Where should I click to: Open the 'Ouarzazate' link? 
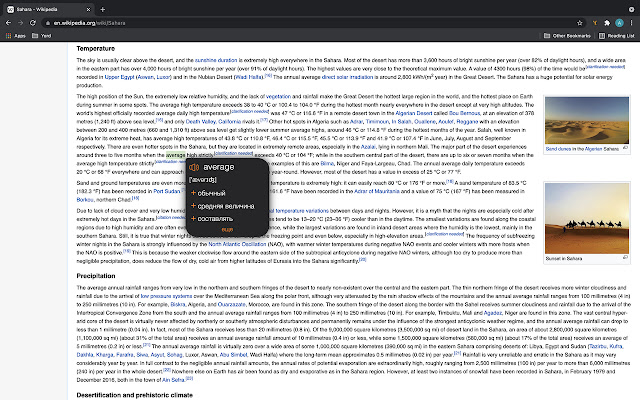click(x=231, y=304)
